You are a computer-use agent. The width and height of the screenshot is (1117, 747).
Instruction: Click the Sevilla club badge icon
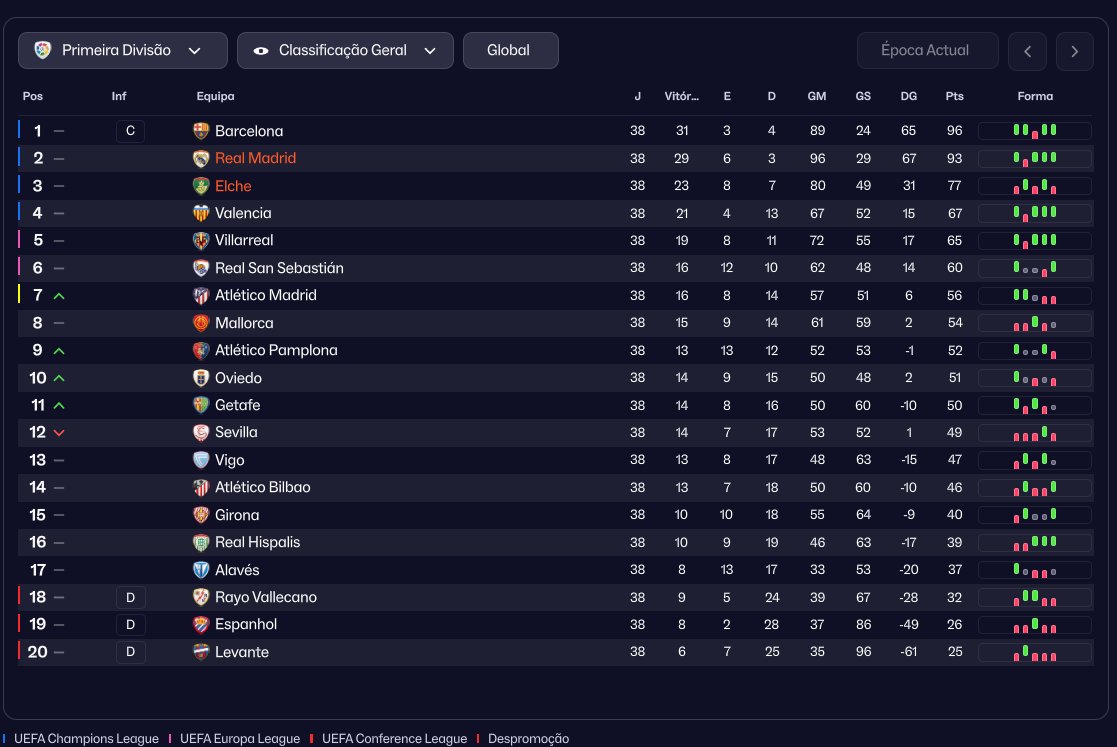point(201,432)
